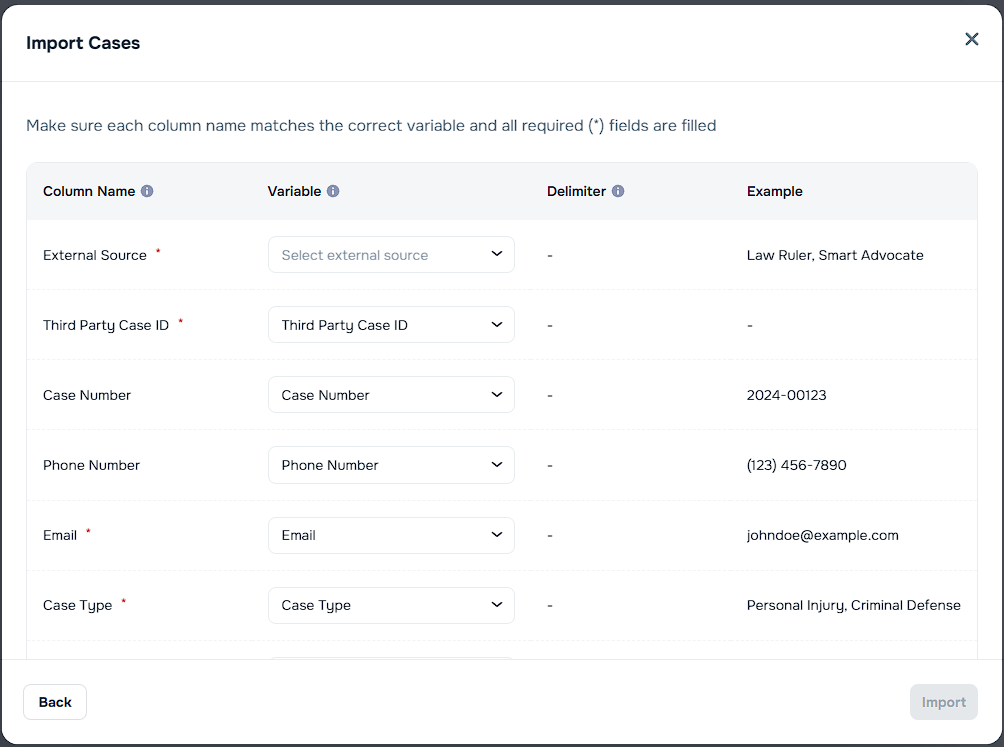Select the Email row label
The height and width of the screenshot is (747, 1004).
[58, 534]
